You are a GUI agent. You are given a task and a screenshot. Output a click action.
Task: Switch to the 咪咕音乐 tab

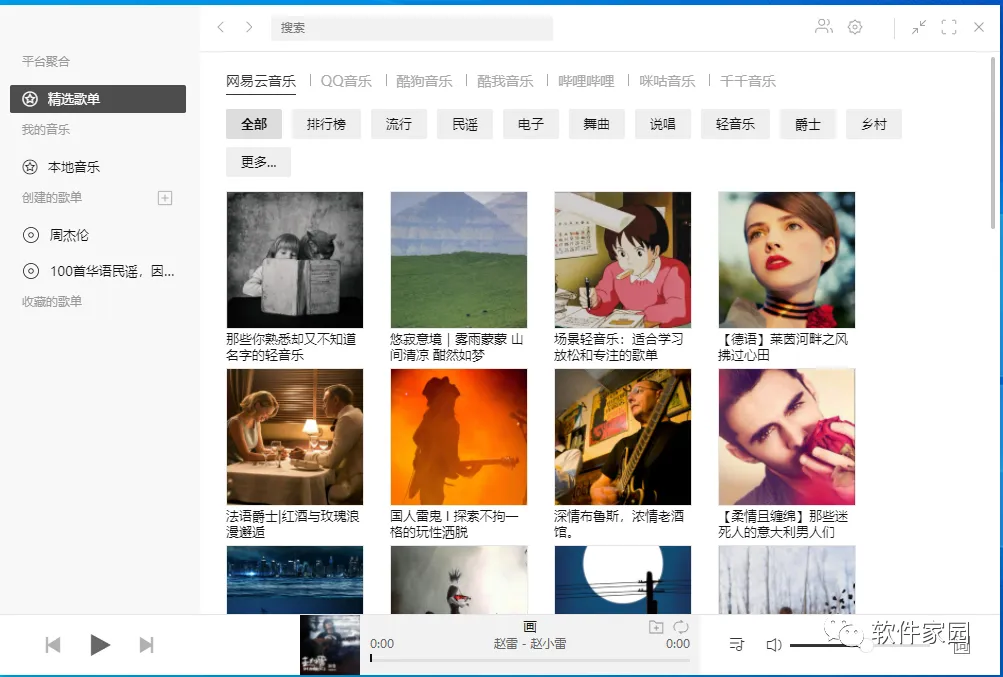667,81
